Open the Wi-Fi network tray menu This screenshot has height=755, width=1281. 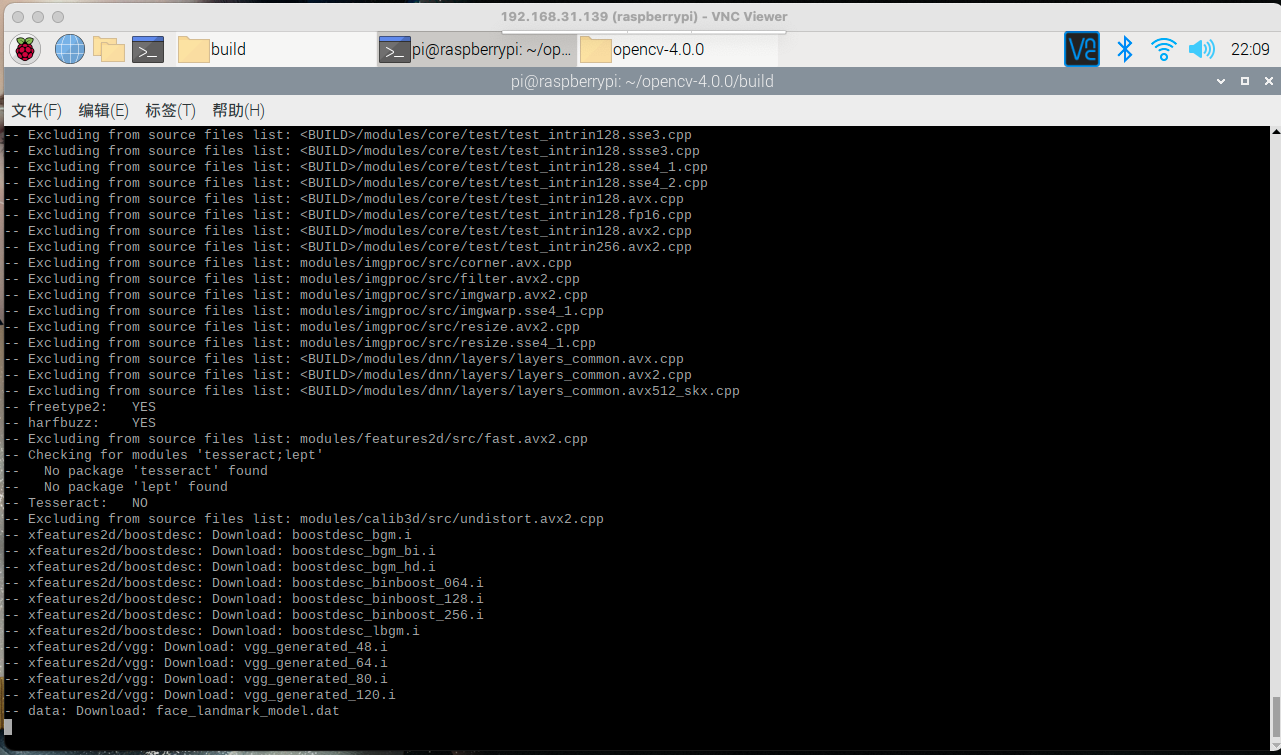coord(1163,49)
